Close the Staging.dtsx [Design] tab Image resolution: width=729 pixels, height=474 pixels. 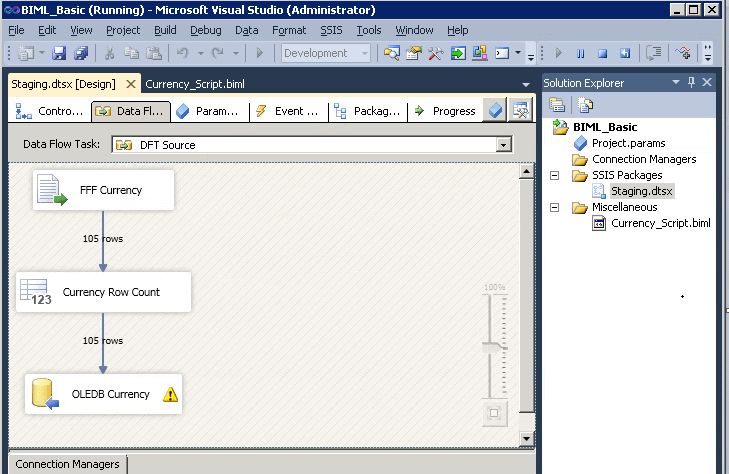(x=131, y=84)
